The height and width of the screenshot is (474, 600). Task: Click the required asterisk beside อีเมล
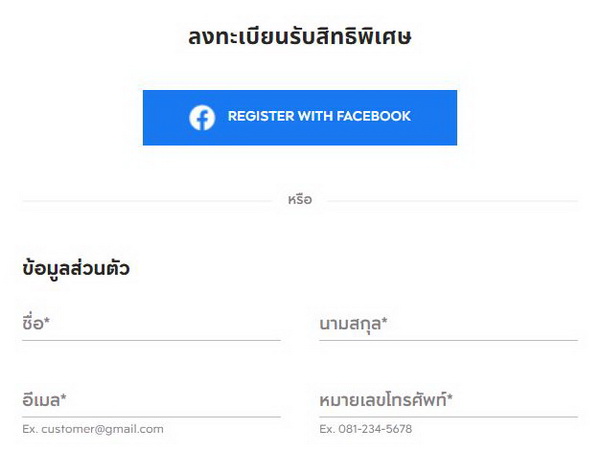tap(63, 399)
